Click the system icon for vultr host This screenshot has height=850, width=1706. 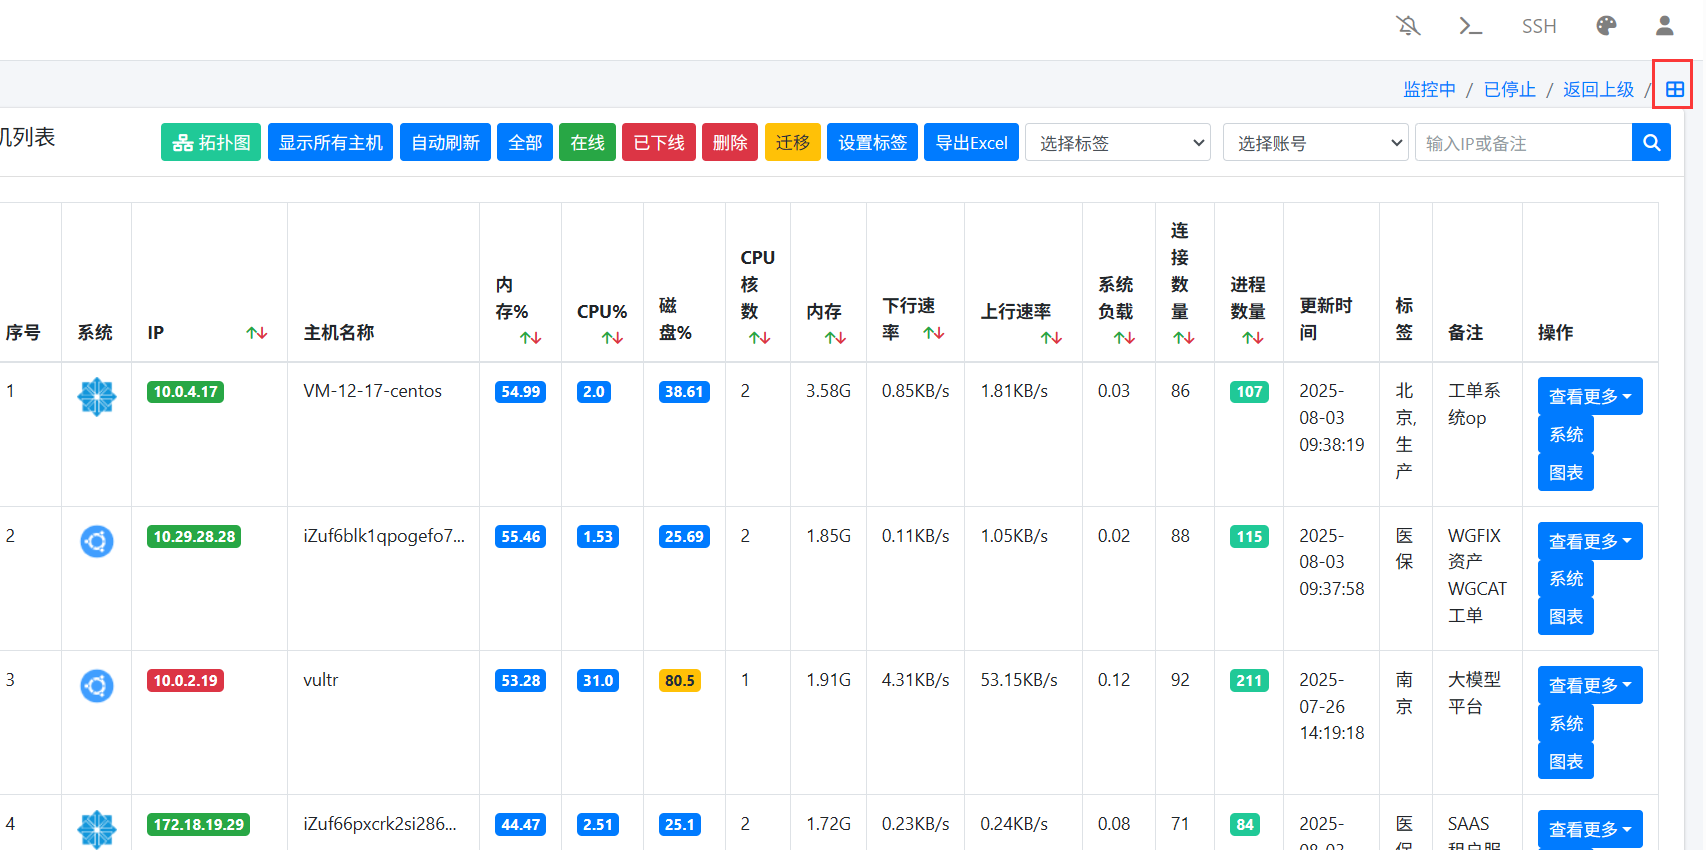click(97, 685)
